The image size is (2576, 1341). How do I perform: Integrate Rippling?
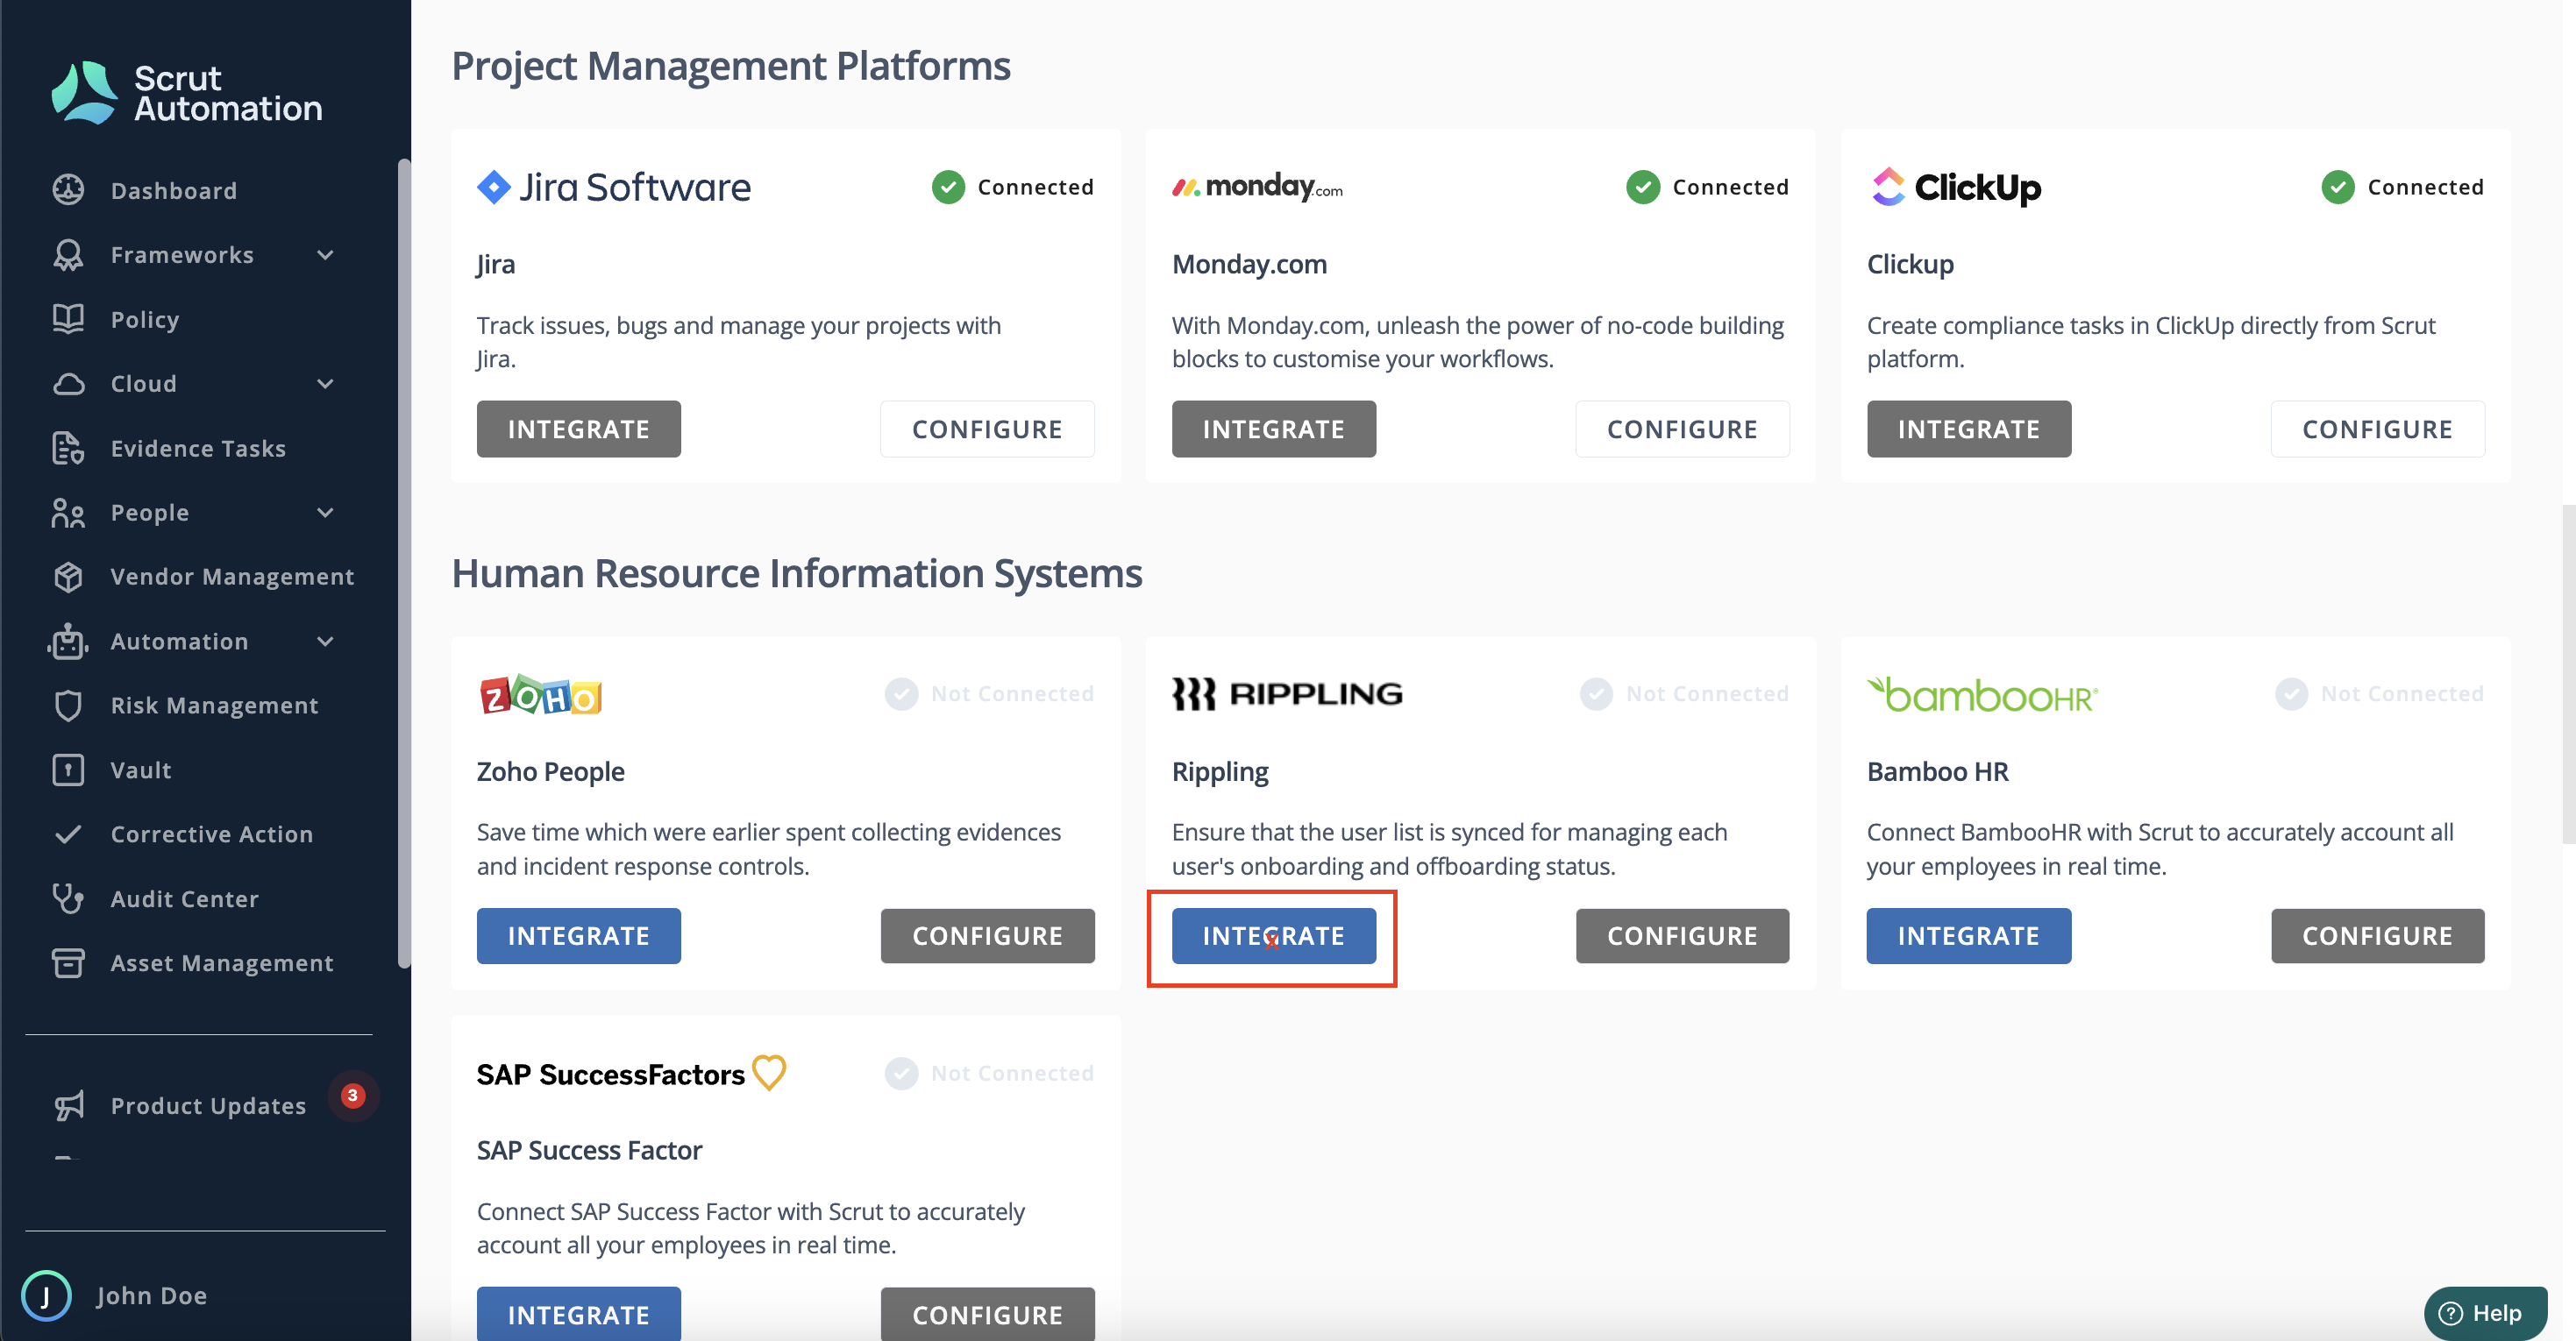click(x=1273, y=936)
